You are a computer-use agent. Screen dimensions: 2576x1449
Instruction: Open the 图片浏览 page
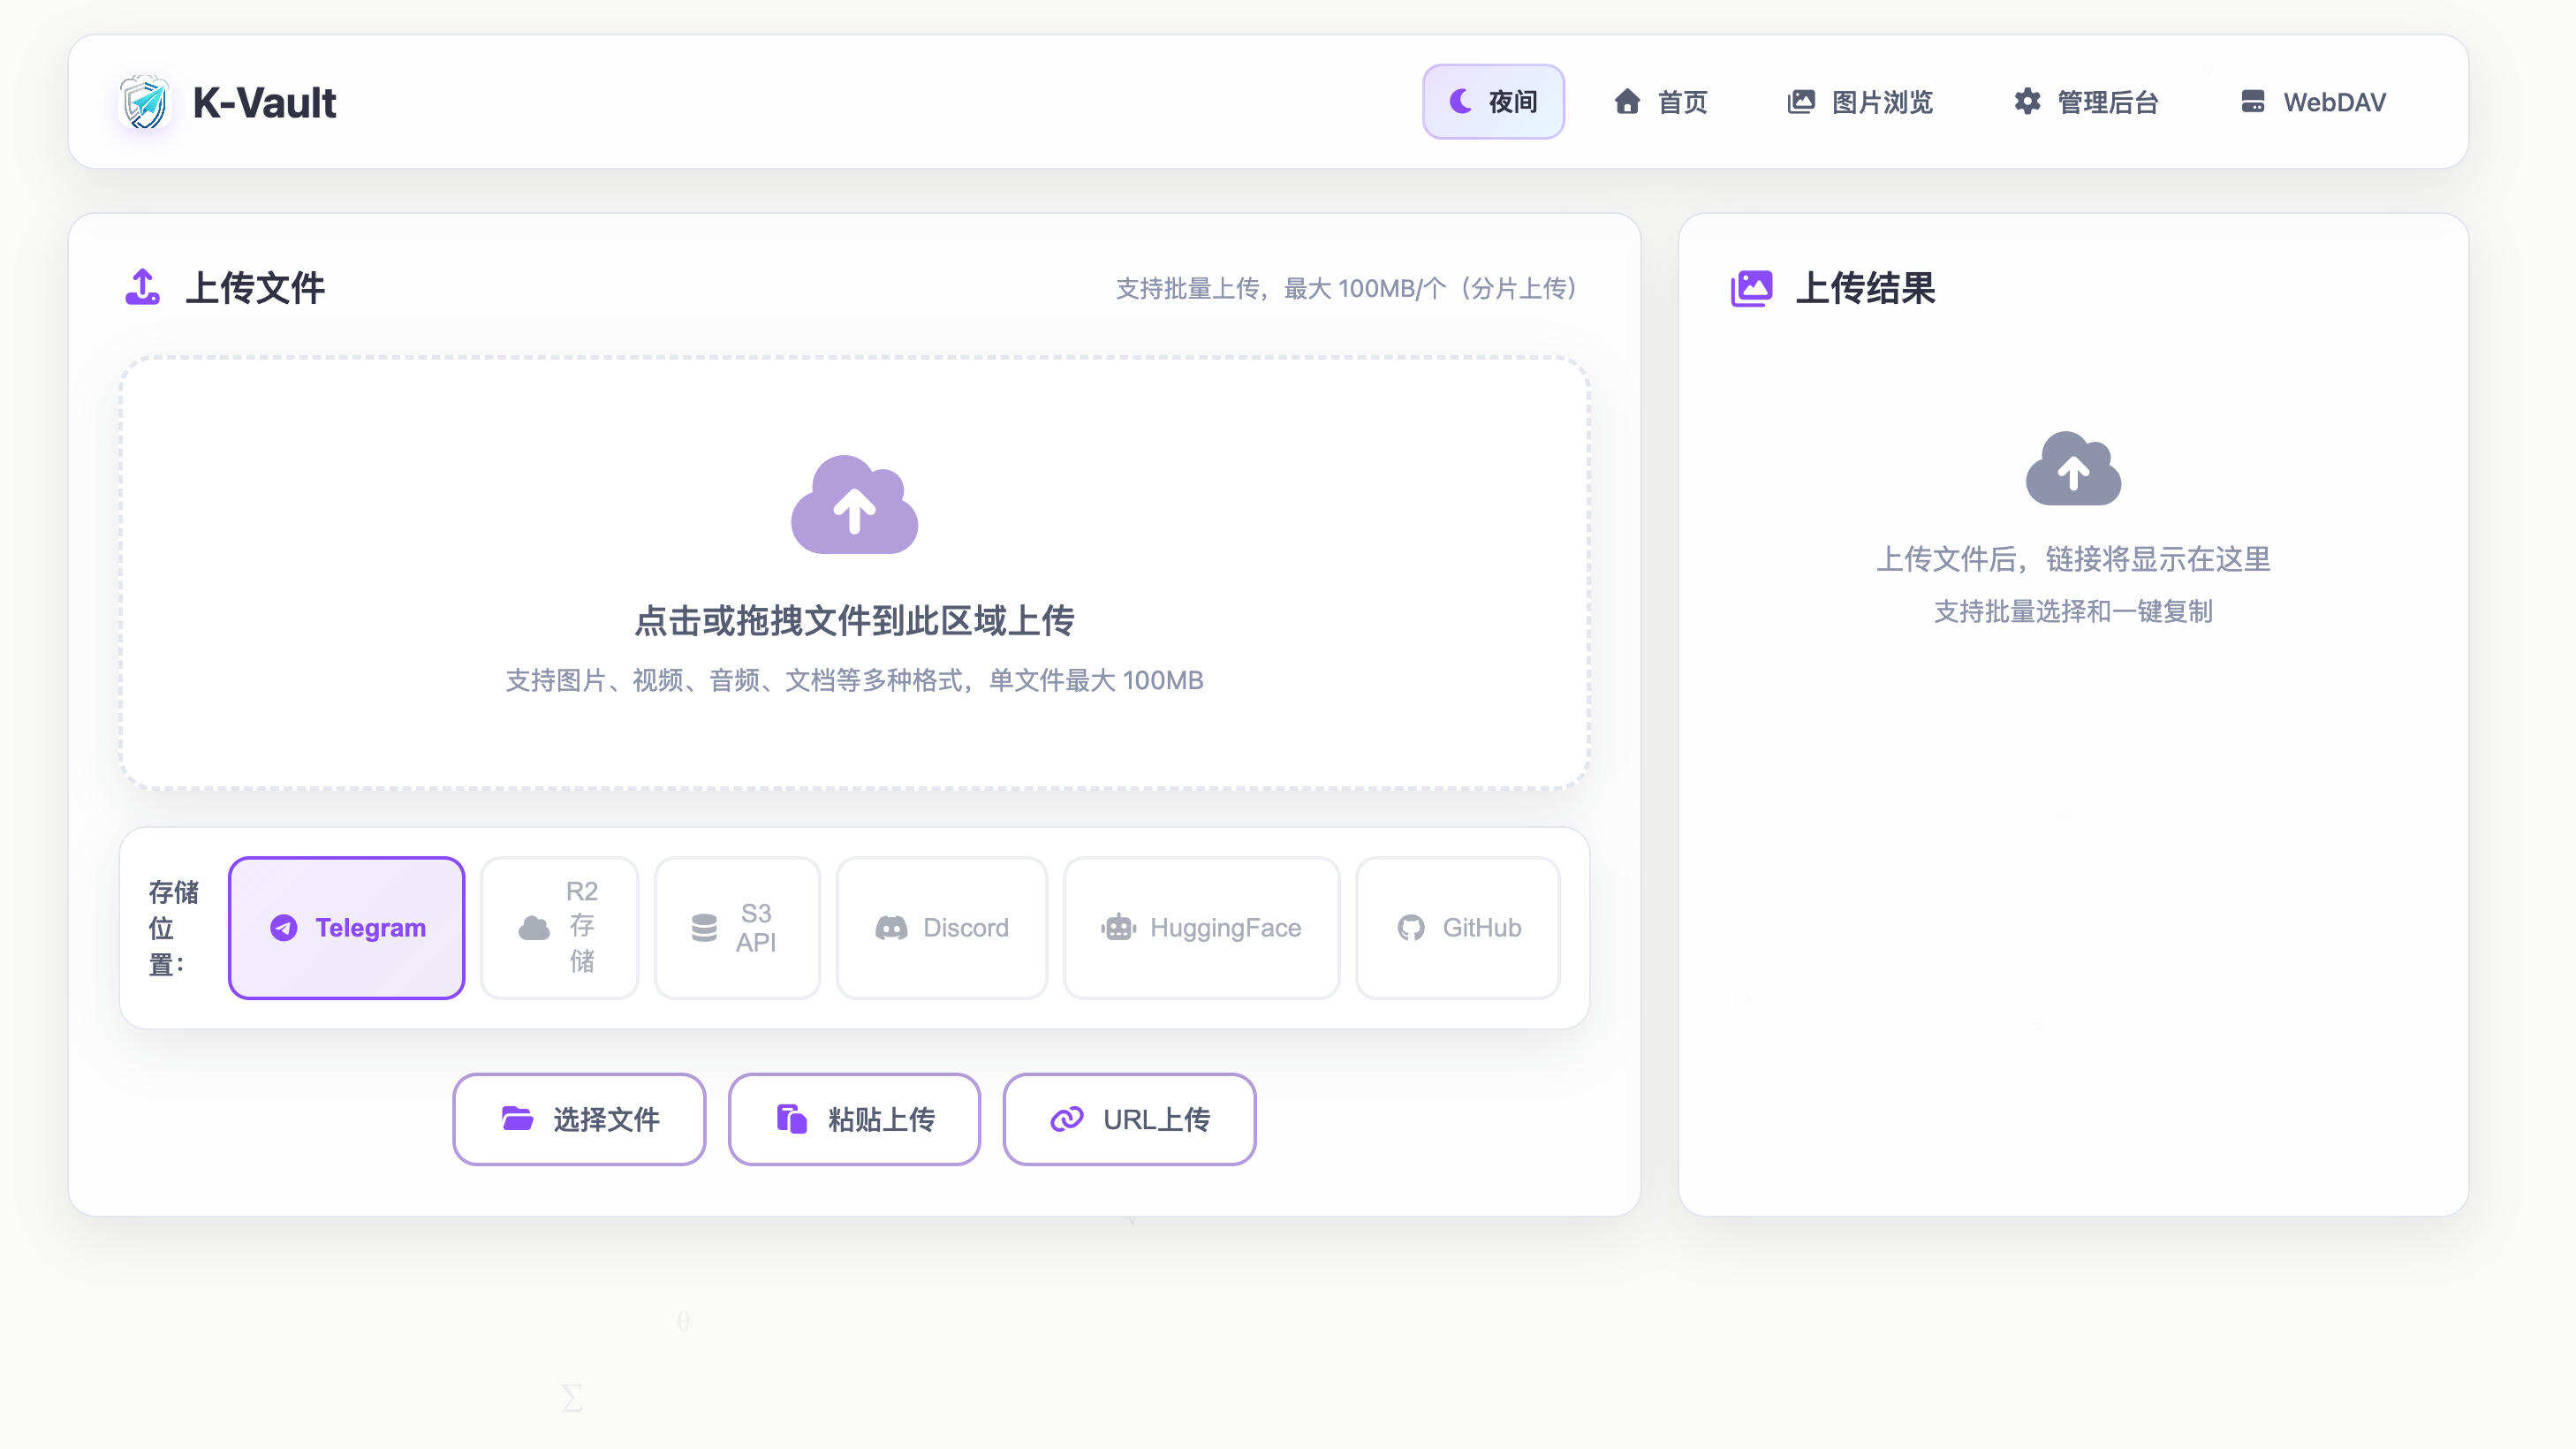1860,101
